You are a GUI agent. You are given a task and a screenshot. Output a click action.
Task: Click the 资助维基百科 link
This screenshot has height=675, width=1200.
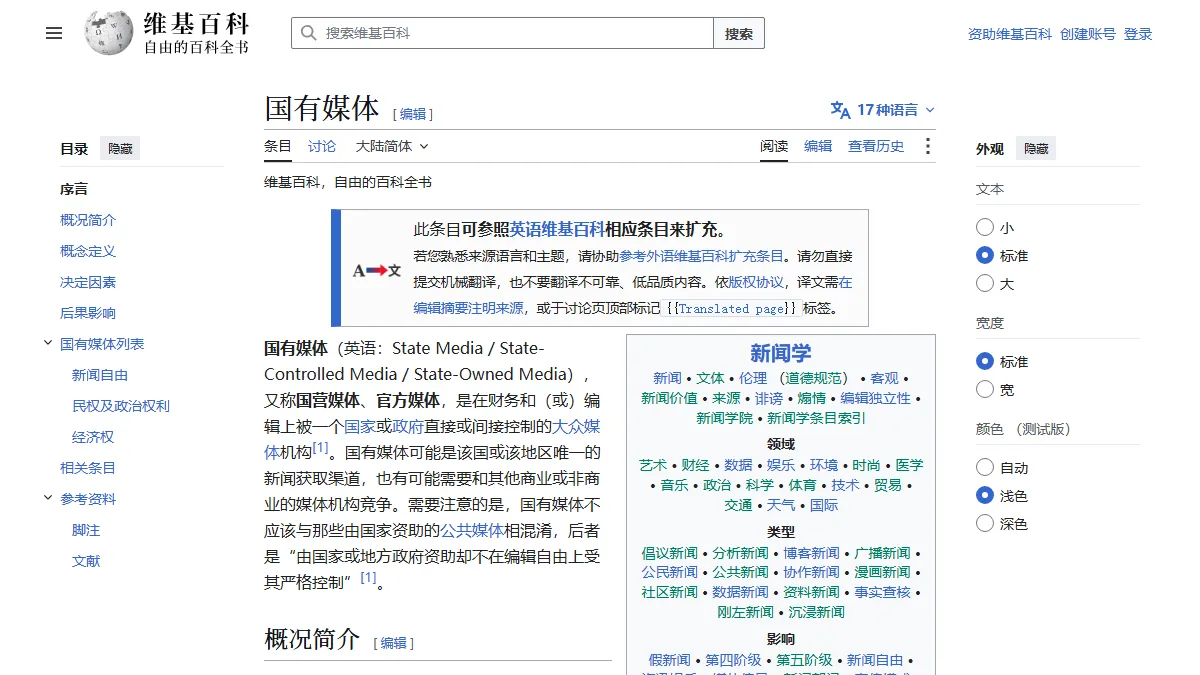(x=1010, y=34)
